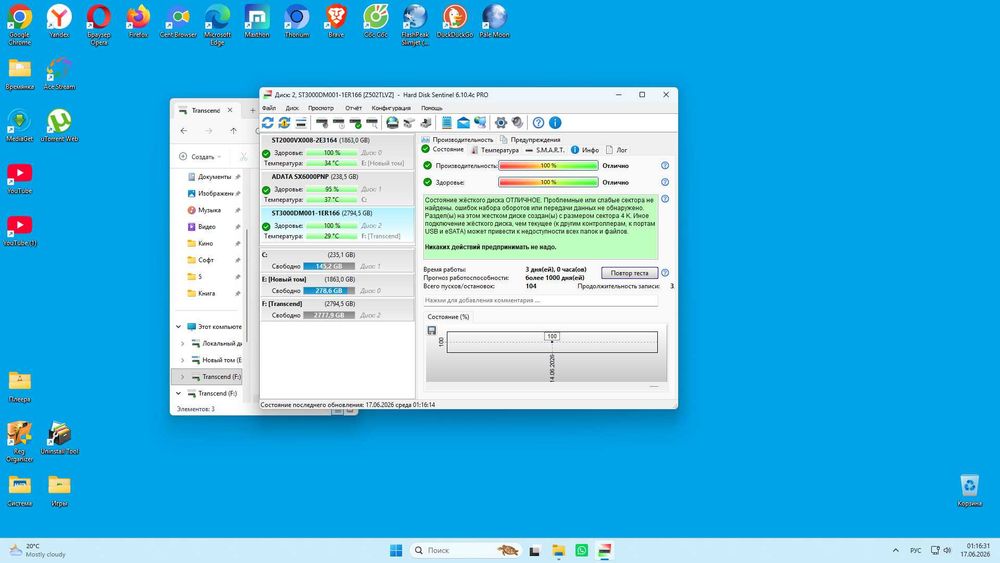Click the speaker sound toolbar icon
The image size is (1000, 563).
[x=517, y=122]
